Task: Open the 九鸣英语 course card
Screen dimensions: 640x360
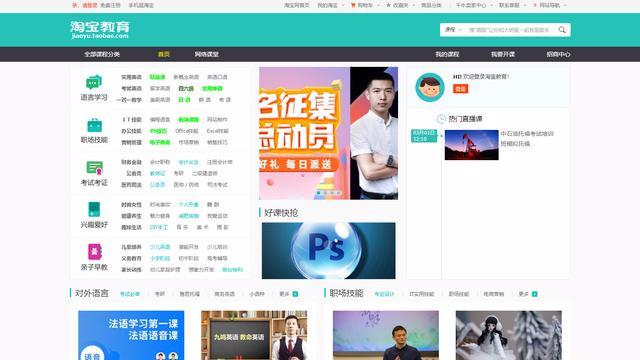Action: (254, 335)
